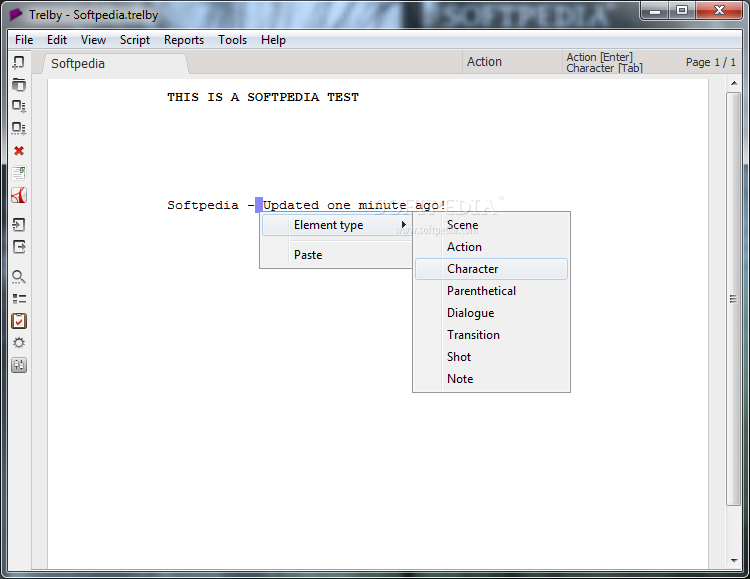Open the Tools menu

click(x=232, y=40)
